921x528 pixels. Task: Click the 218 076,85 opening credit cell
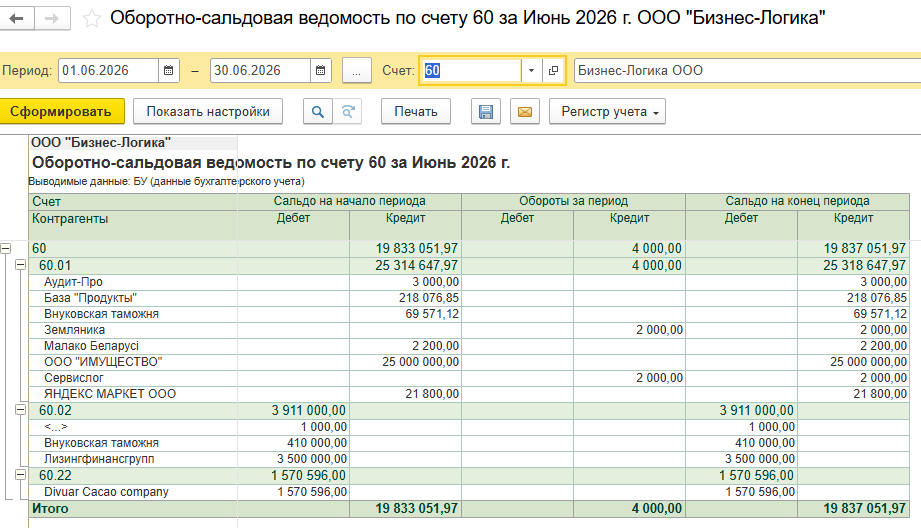(x=429, y=298)
